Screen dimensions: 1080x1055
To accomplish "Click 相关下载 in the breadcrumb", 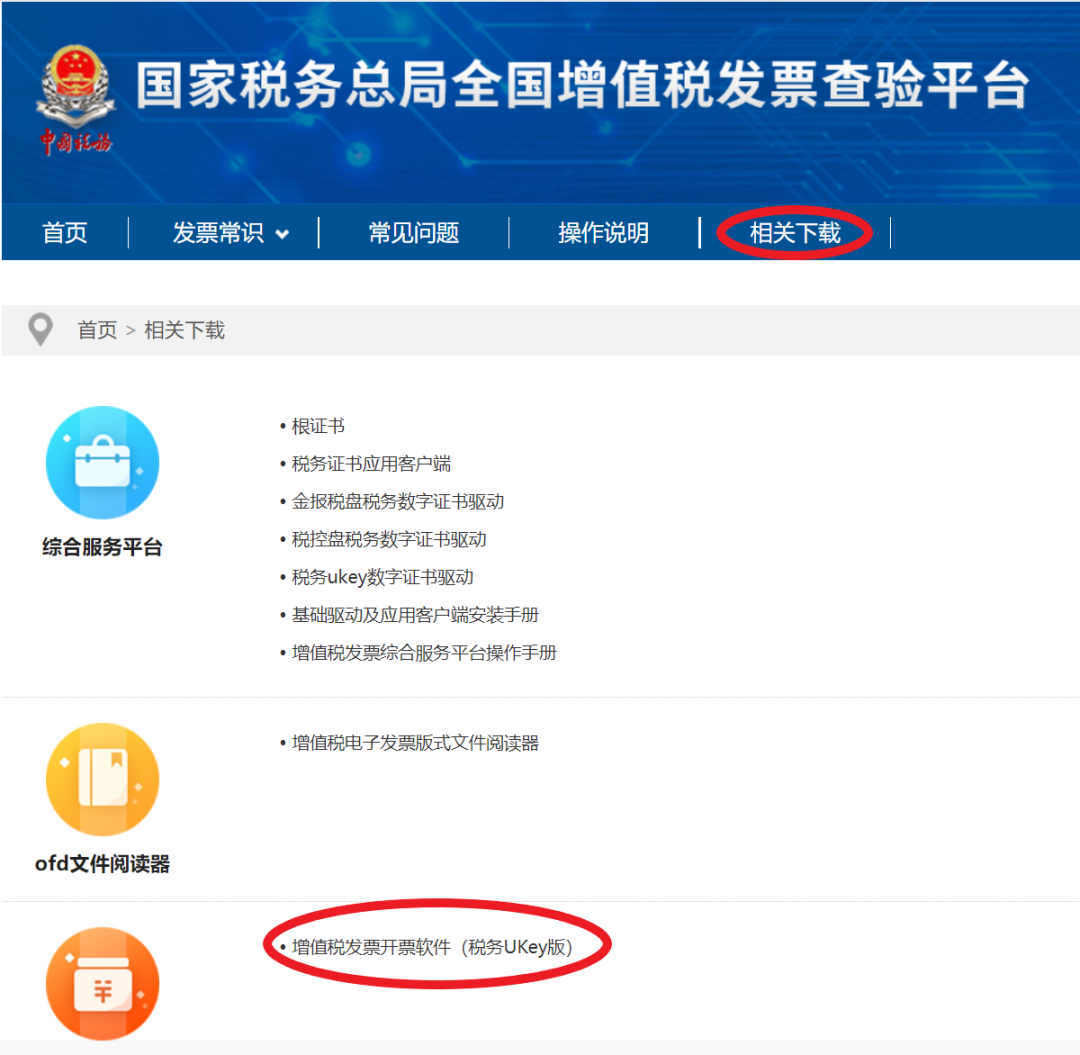I will tap(185, 330).
